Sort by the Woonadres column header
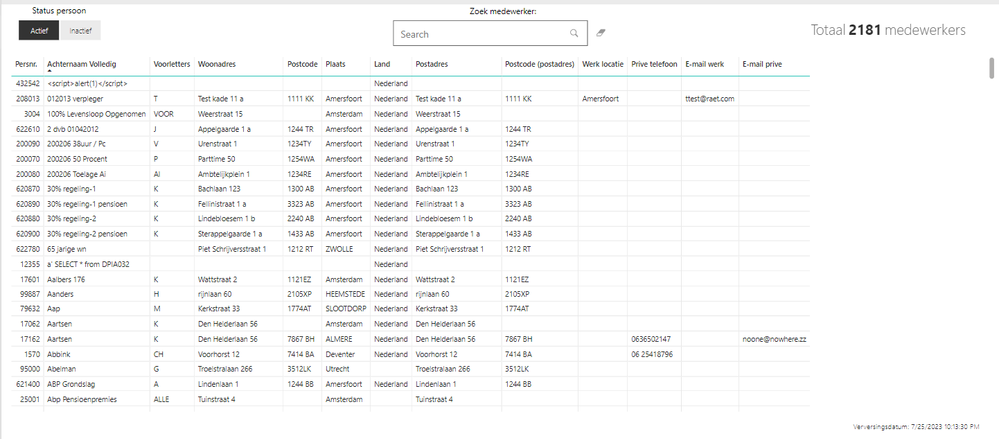Image resolution: width=999 pixels, height=439 pixels. click(215, 64)
